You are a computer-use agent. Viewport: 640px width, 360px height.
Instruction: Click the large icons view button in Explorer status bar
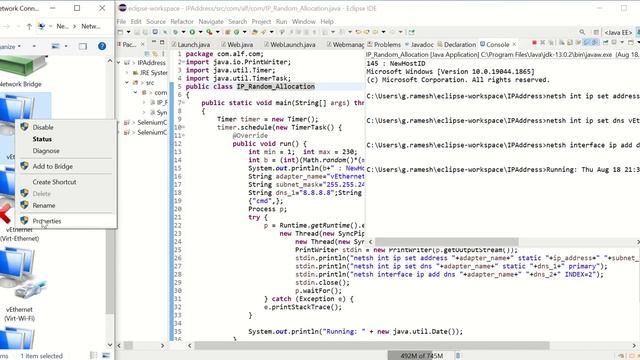pos(106,356)
